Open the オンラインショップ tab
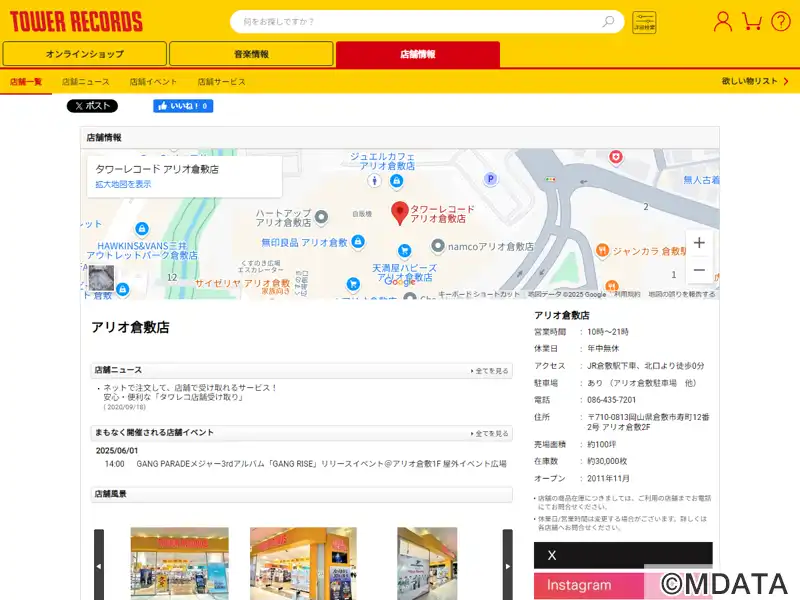Screen dimensions: 800x600 point(85,54)
